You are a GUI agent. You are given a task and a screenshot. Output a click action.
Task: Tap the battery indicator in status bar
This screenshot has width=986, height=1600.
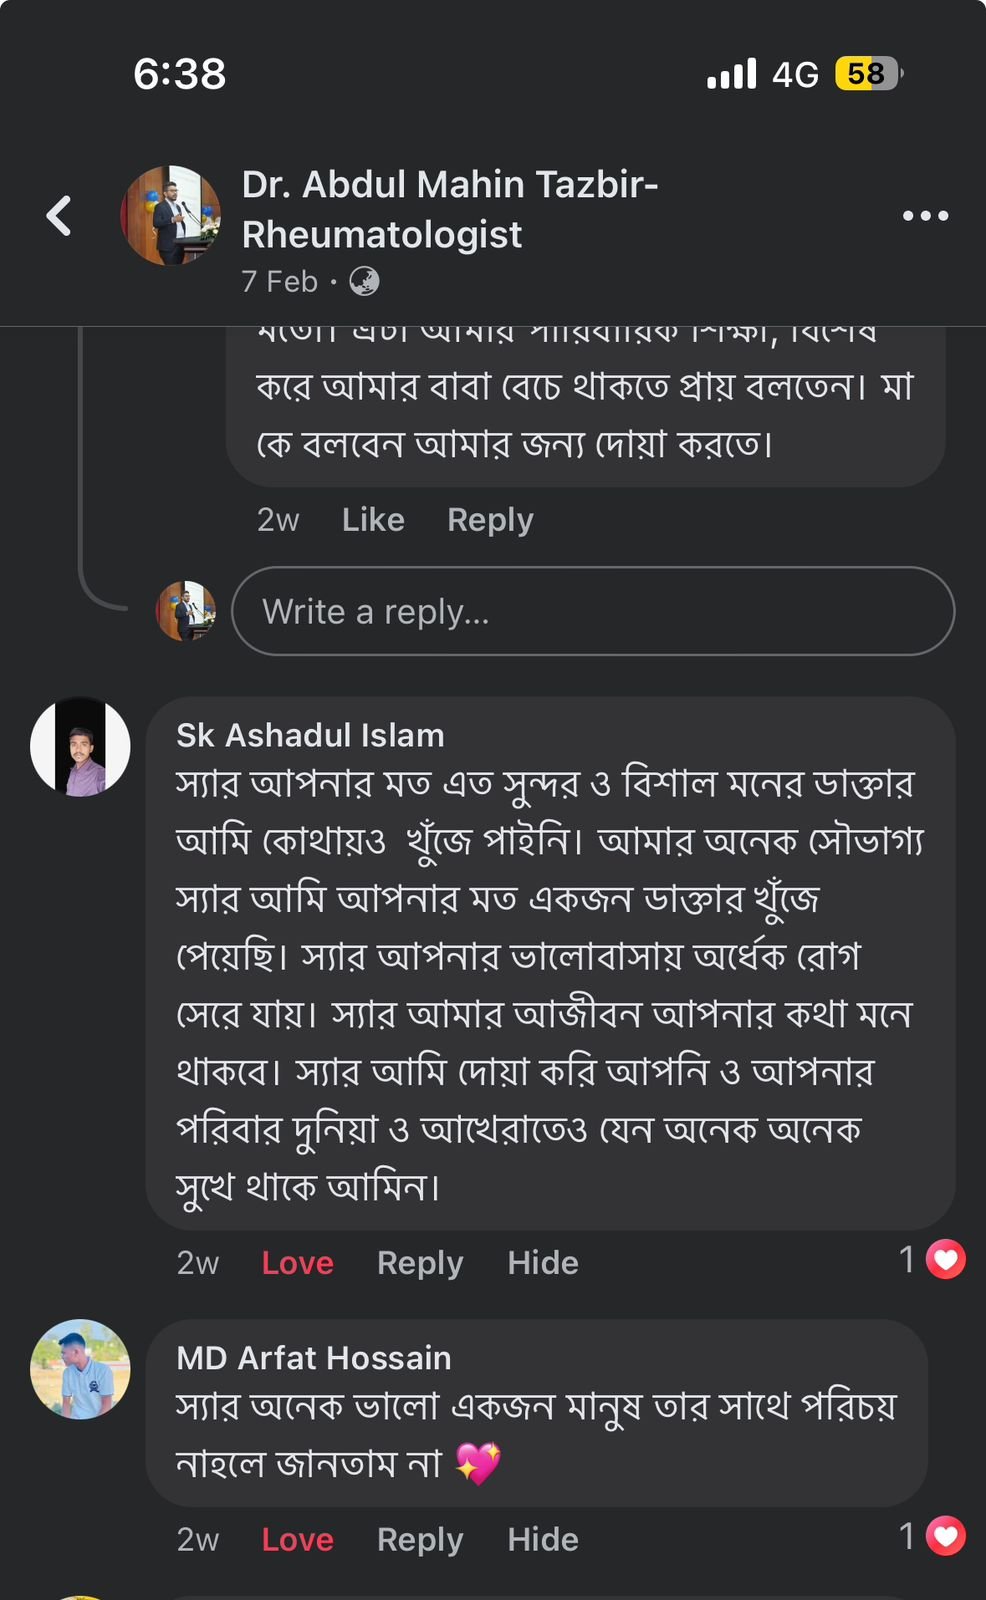point(868,73)
